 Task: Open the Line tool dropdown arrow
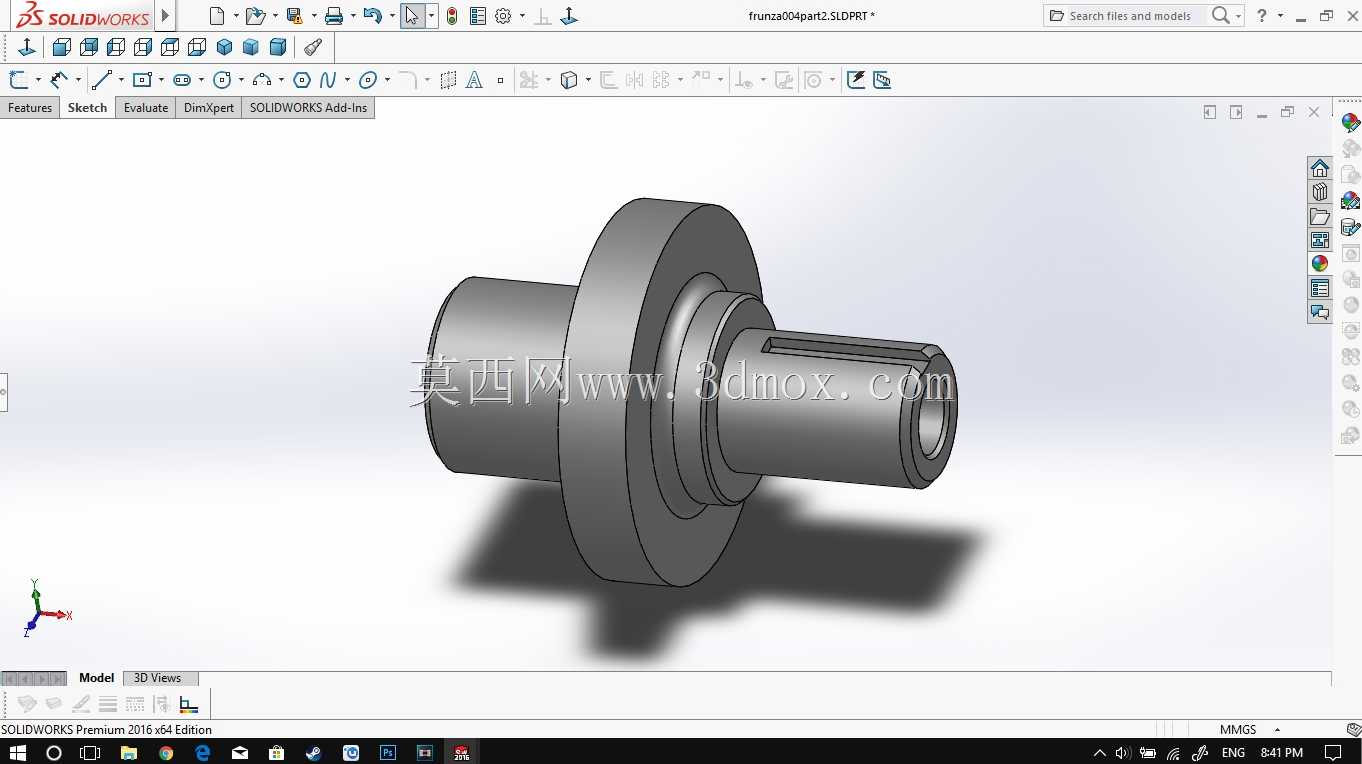click(121, 80)
